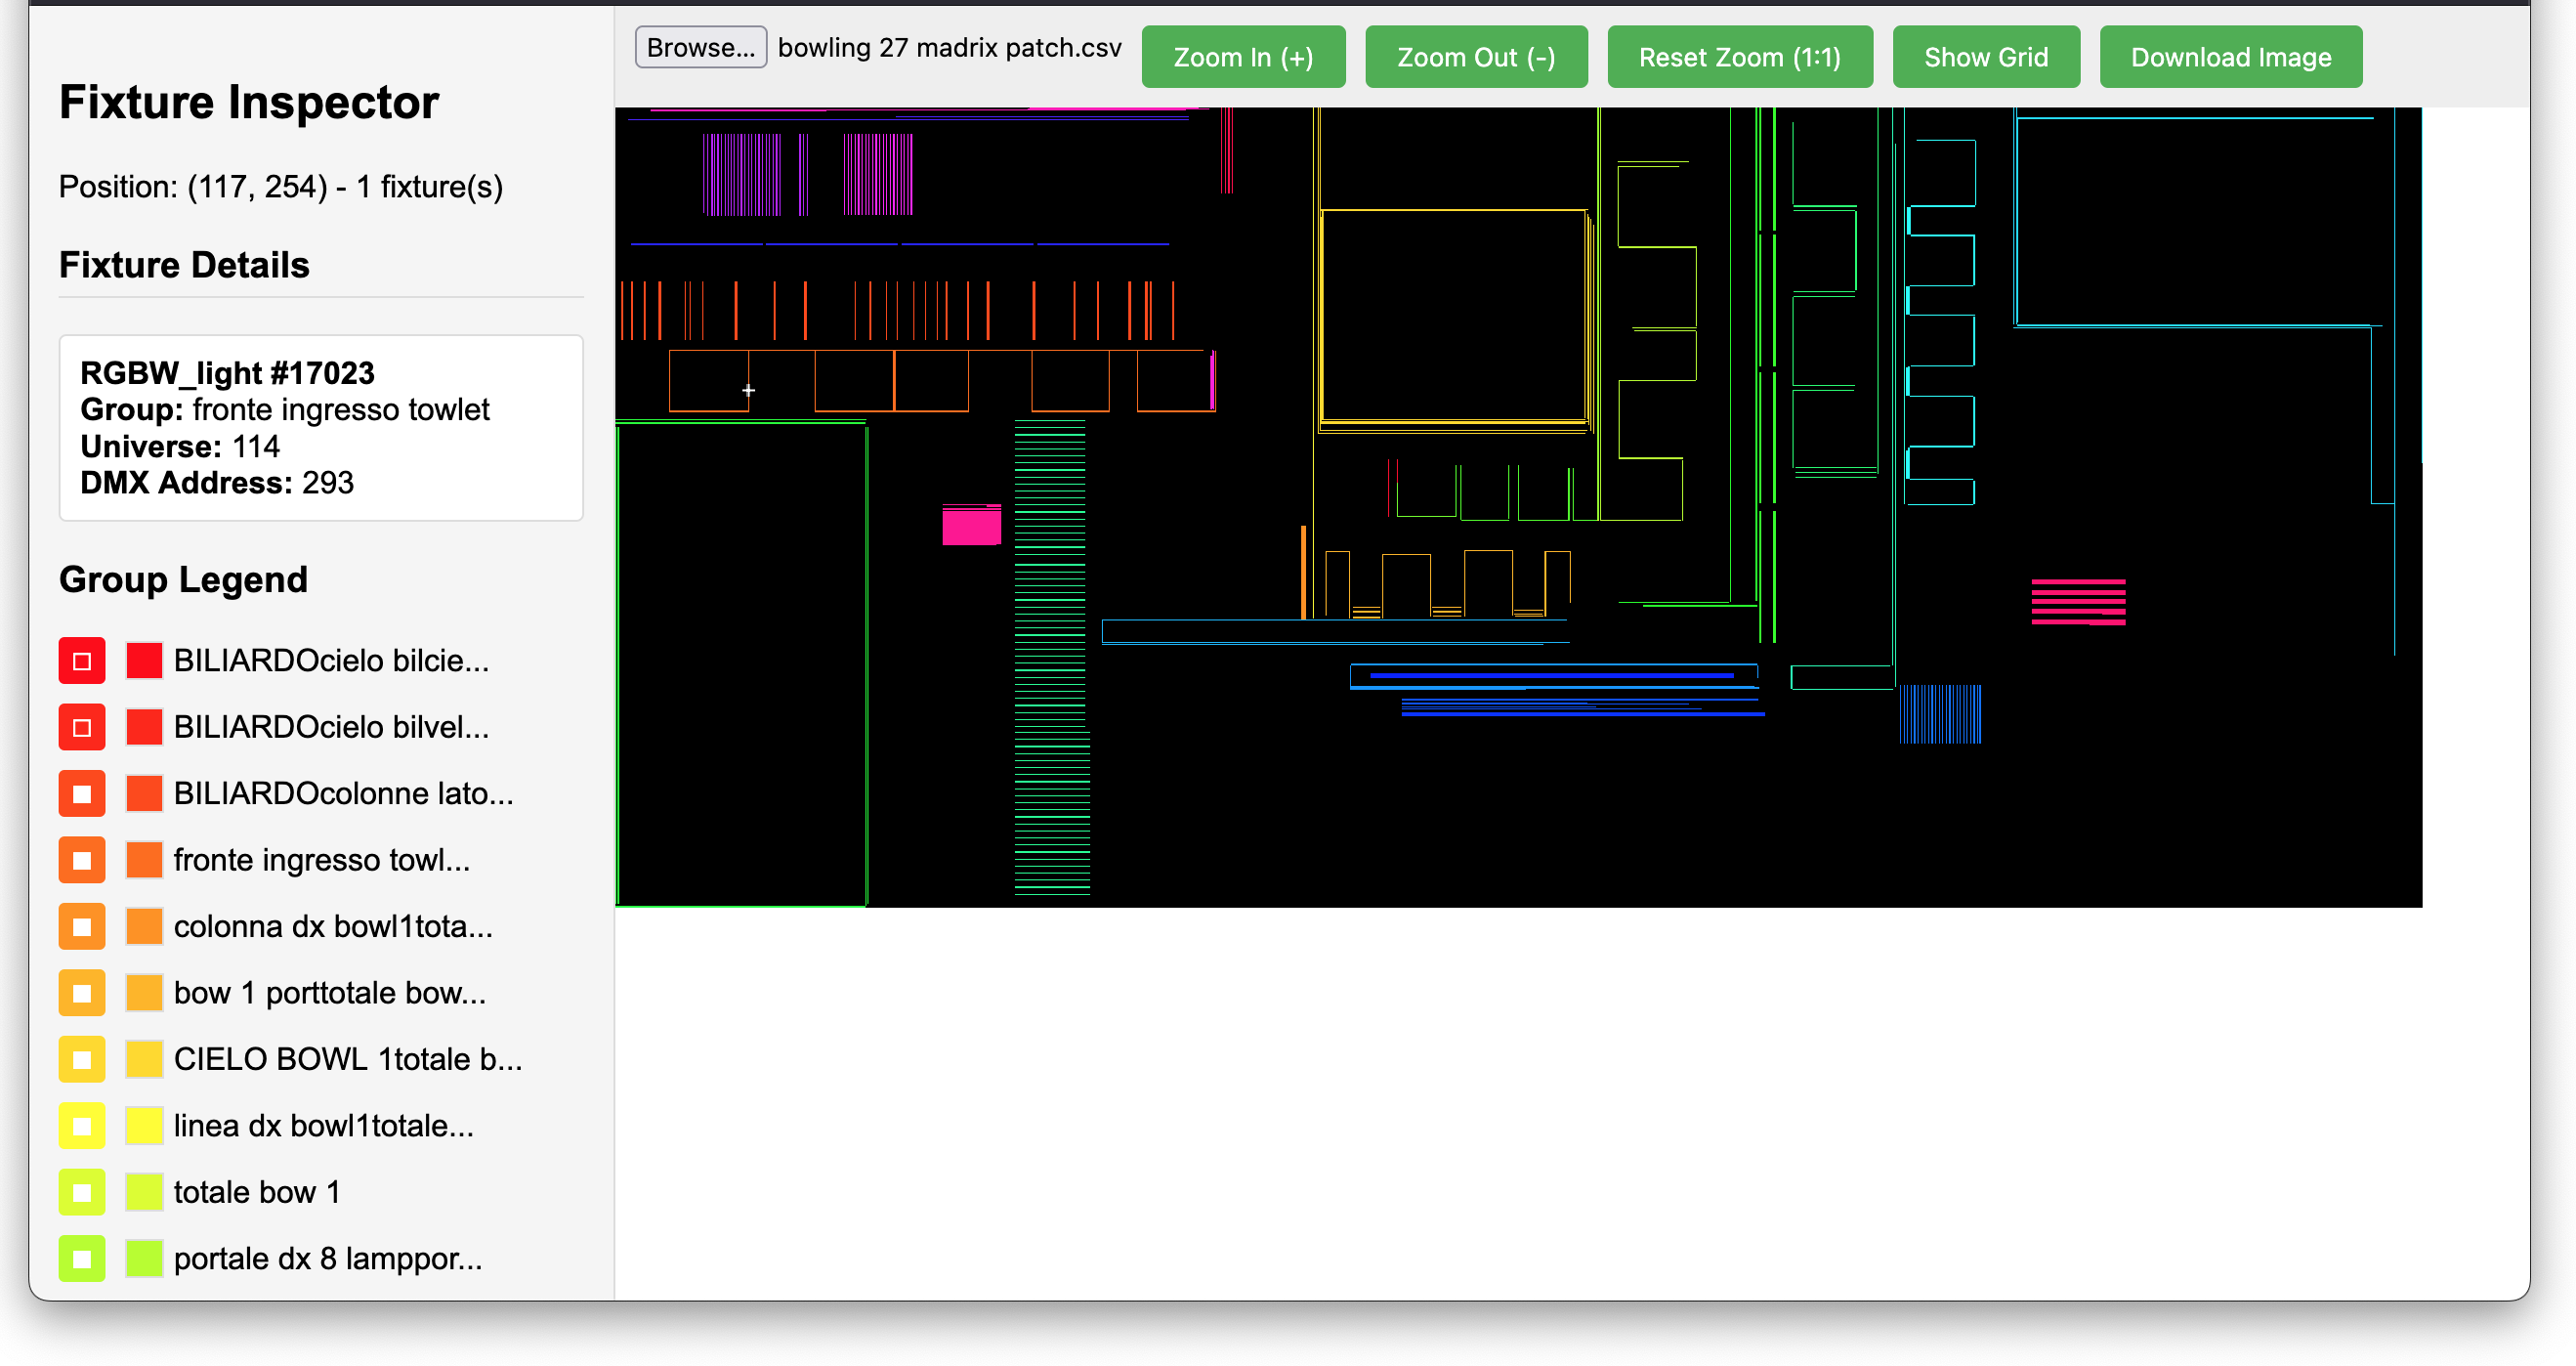Open the Browse file chooser
The width and height of the screenshot is (2576, 1366).
click(x=700, y=47)
